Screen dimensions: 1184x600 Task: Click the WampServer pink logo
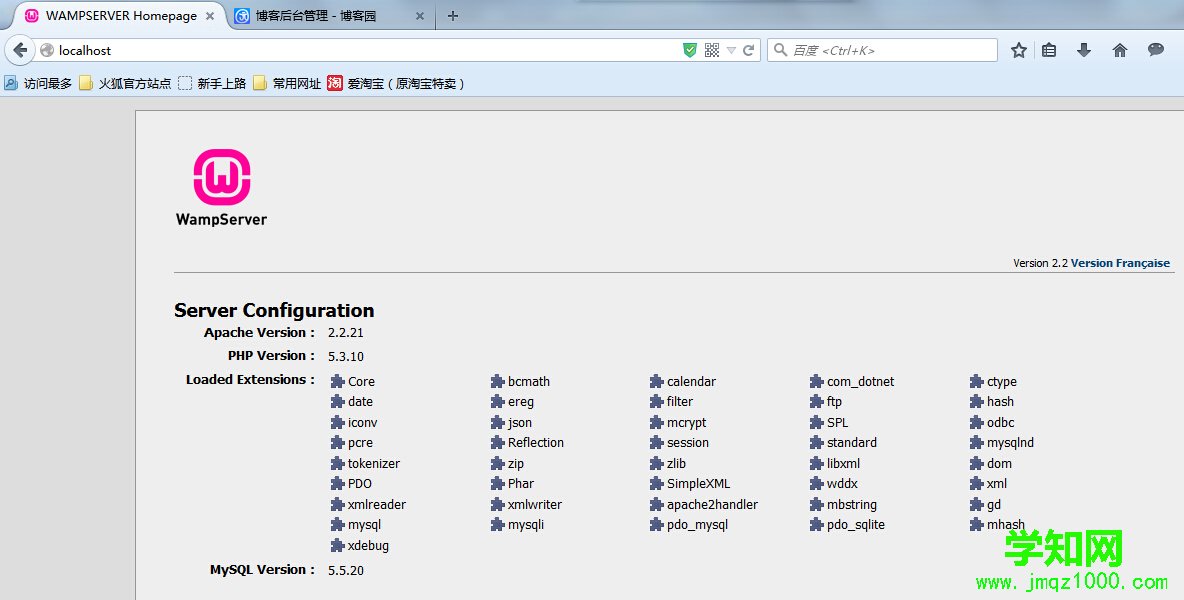(x=221, y=177)
